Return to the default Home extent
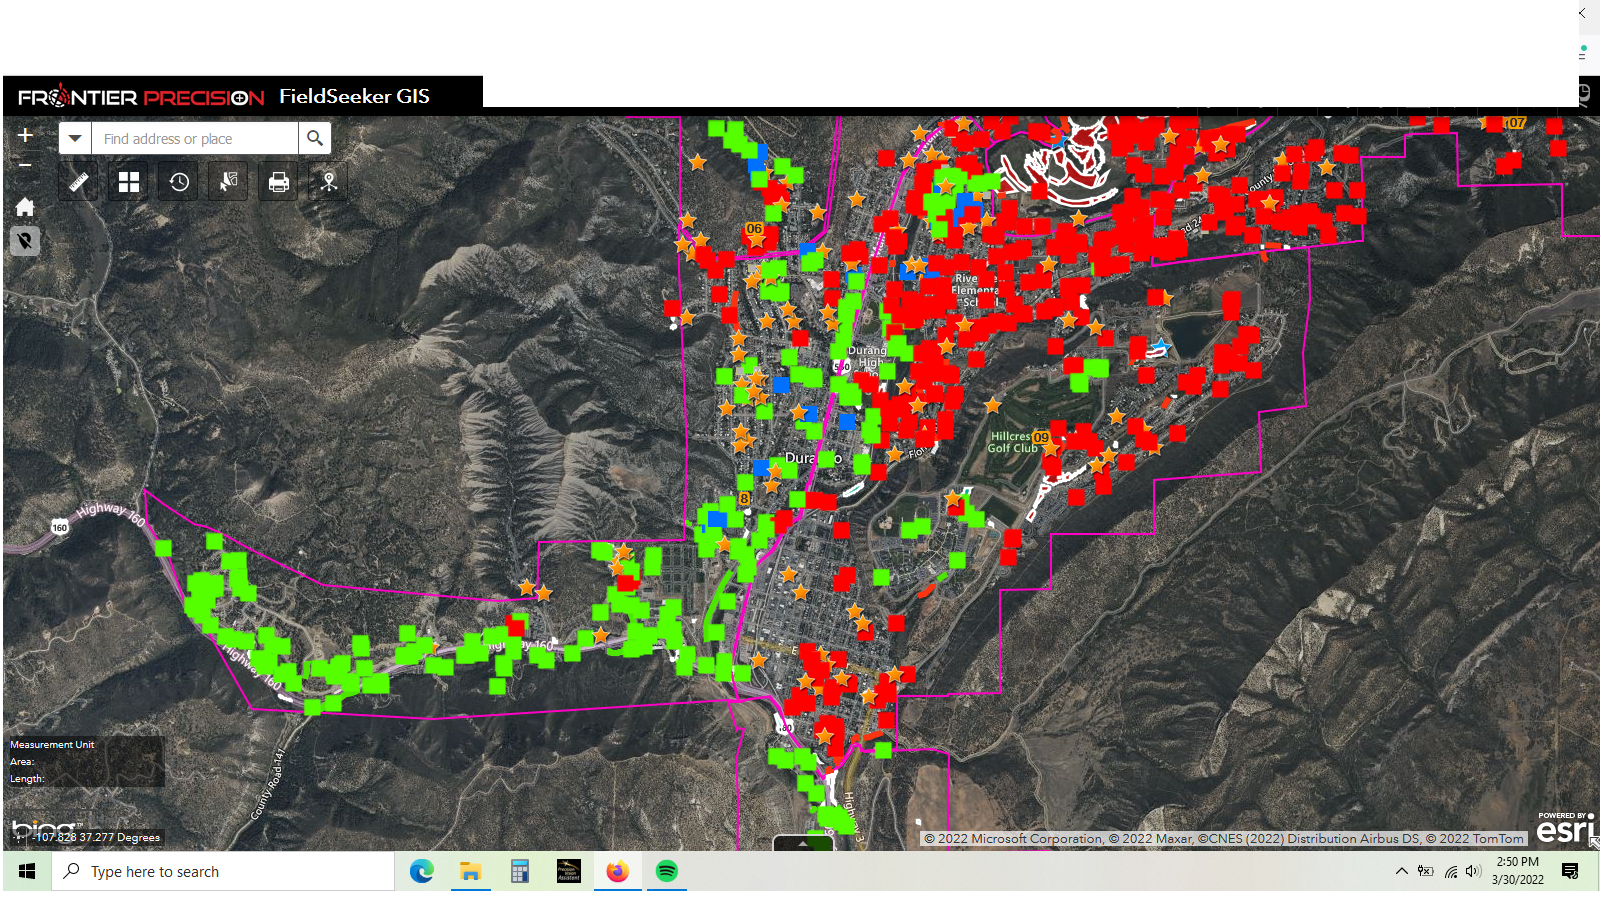Image resolution: width=1600 pixels, height=900 pixels. 25,207
